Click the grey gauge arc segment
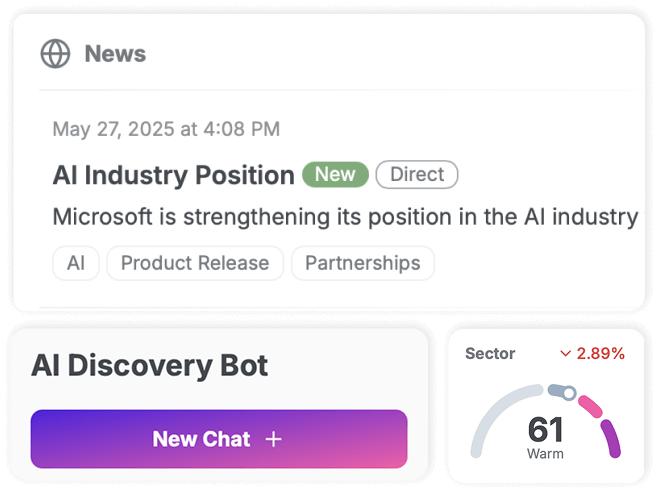The height and width of the screenshot is (493, 659). 498,414
